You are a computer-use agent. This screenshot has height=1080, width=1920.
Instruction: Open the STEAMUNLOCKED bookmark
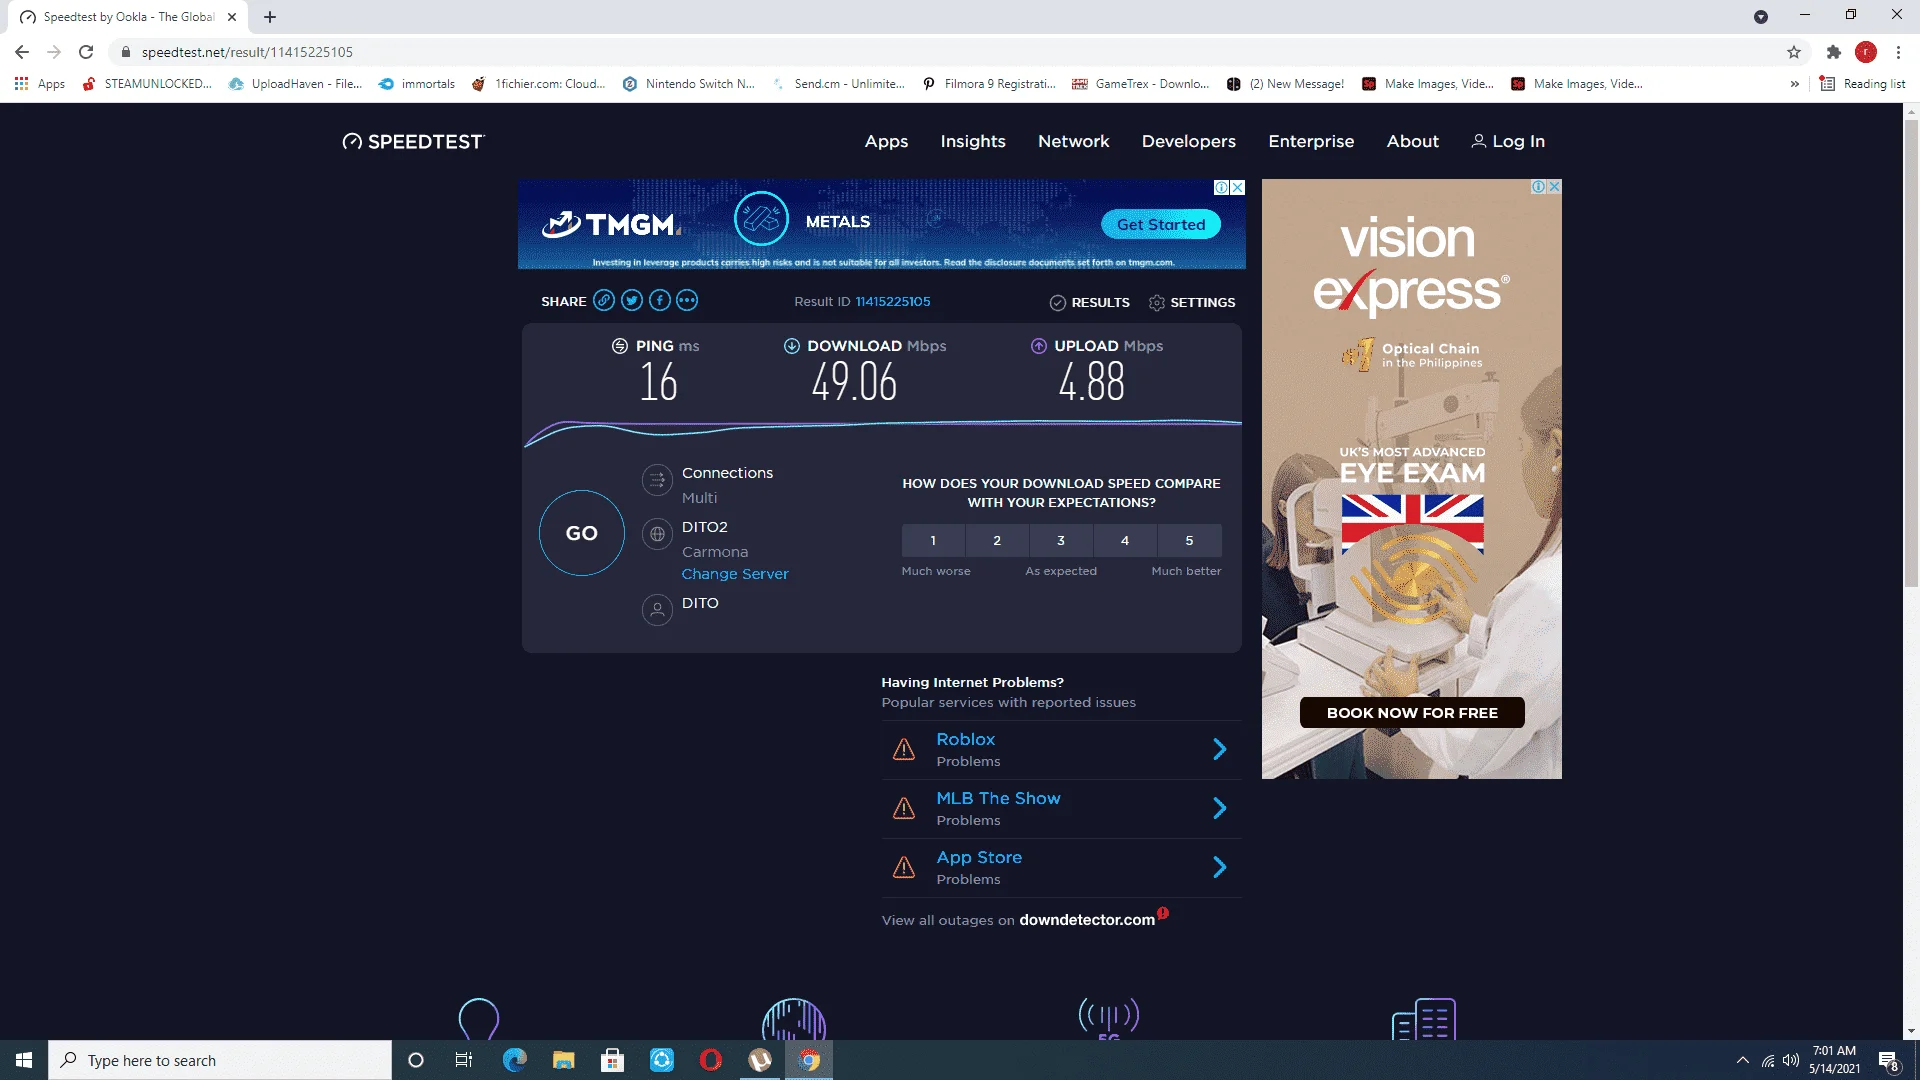[148, 84]
